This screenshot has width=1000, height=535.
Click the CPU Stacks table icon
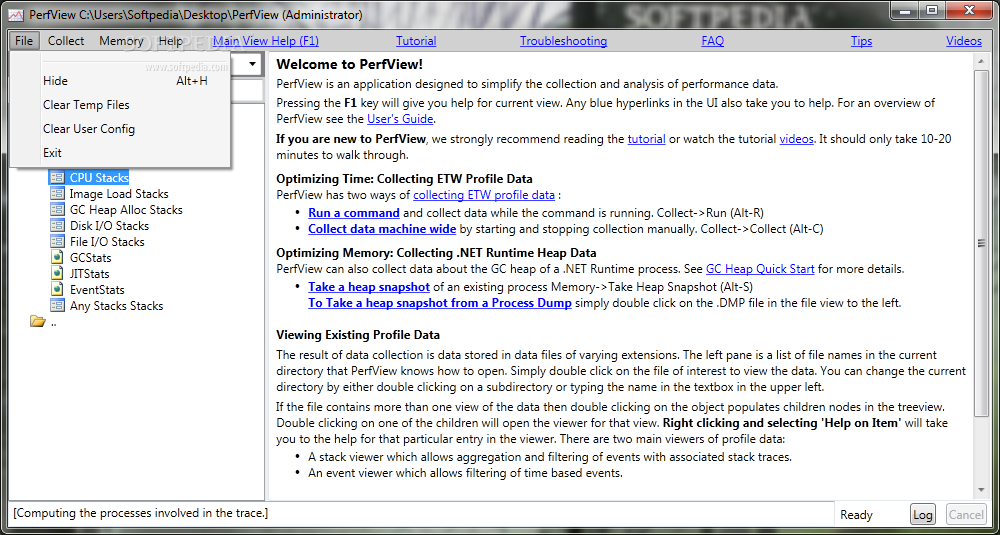tap(57, 178)
